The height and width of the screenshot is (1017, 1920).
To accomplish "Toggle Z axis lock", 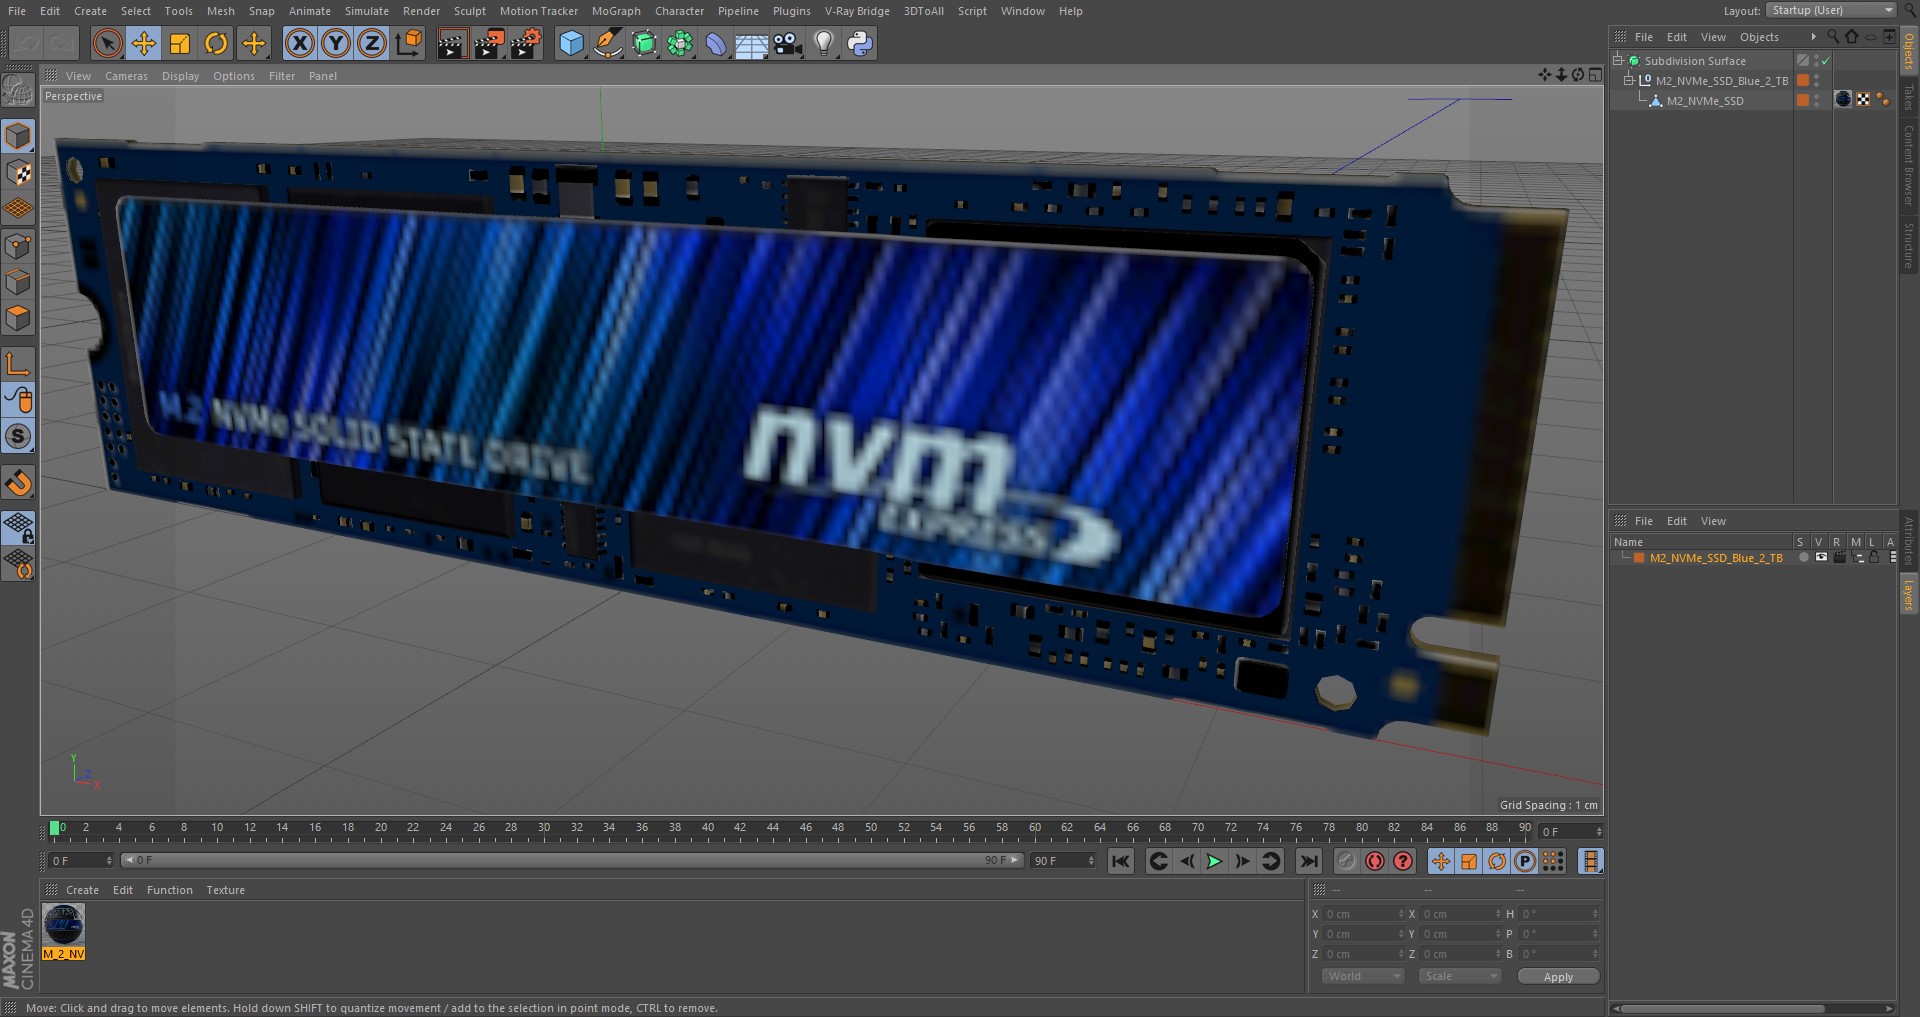I will tap(372, 43).
